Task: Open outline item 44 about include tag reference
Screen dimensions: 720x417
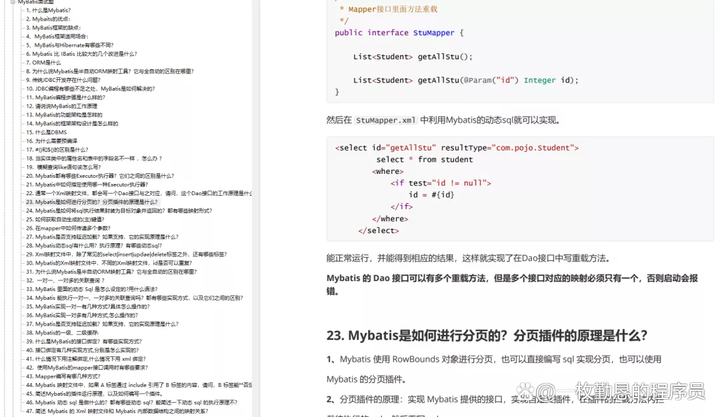Action: 139,385
